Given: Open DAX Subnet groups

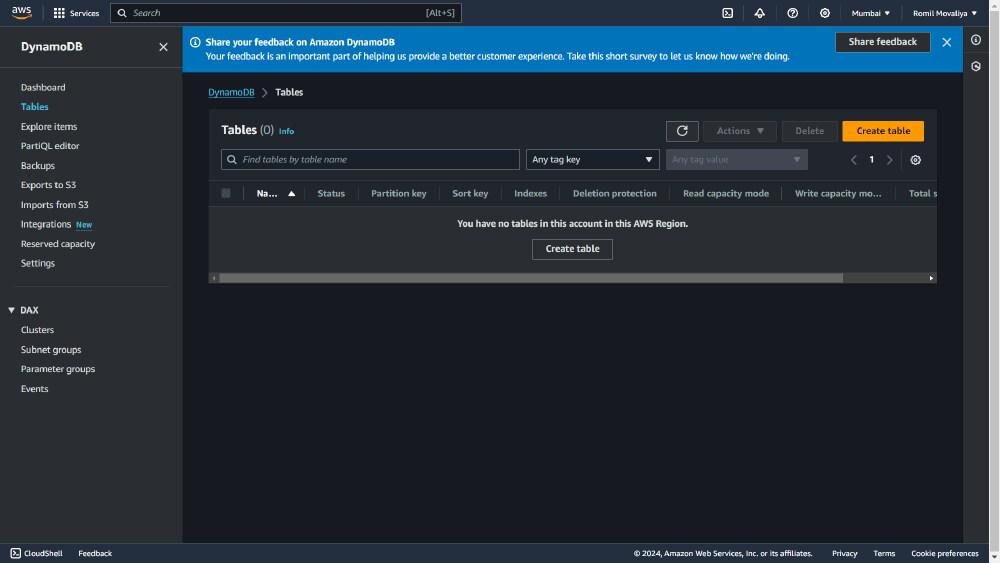Looking at the screenshot, I should [50, 349].
